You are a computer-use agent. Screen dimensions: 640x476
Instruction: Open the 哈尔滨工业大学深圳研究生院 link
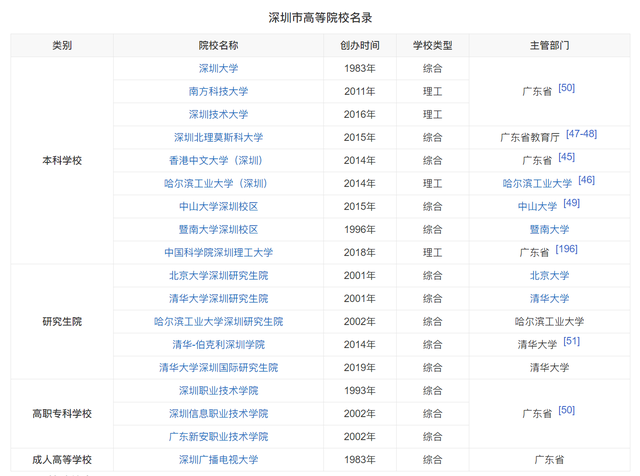click(x=218, y=322)
